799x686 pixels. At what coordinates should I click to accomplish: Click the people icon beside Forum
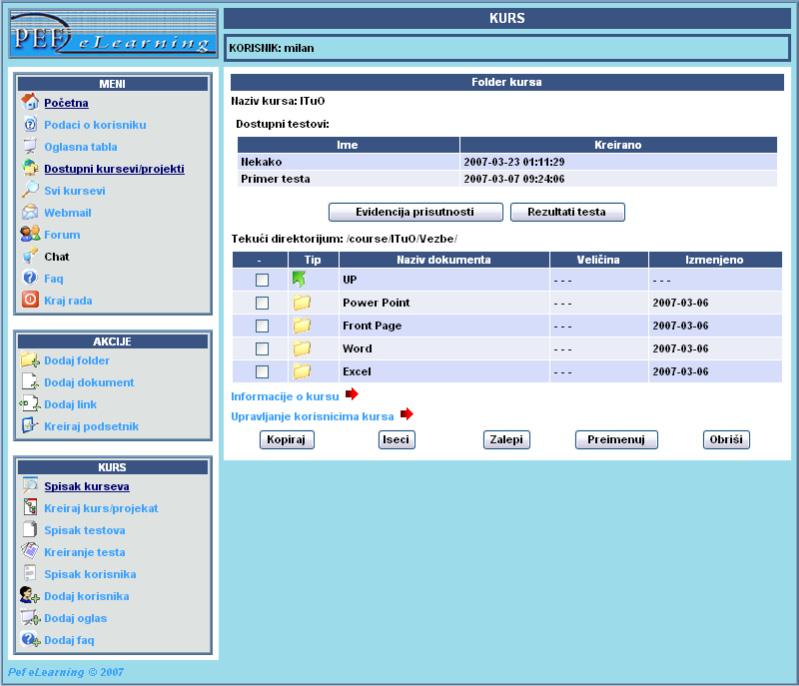coord(30,234)
